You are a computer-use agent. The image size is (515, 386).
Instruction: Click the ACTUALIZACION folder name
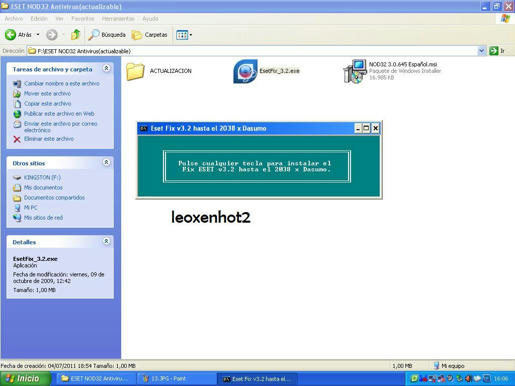click(170, 71)
